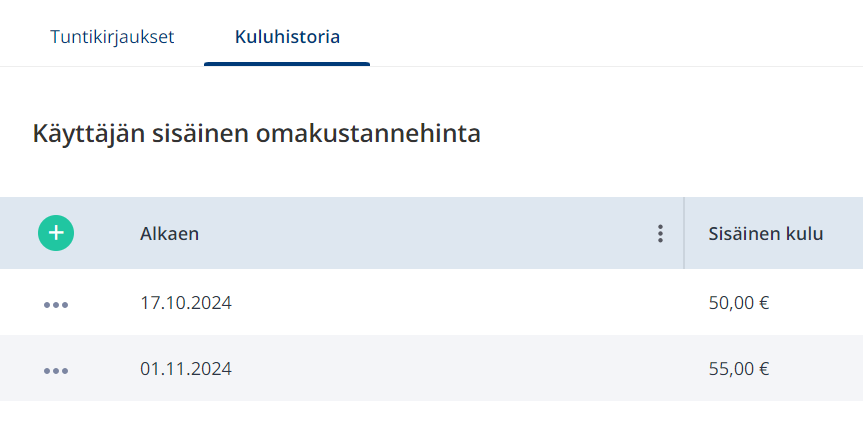Select the 17.10.2024 date cell
863x423 pixels.
tap(186, 303)
